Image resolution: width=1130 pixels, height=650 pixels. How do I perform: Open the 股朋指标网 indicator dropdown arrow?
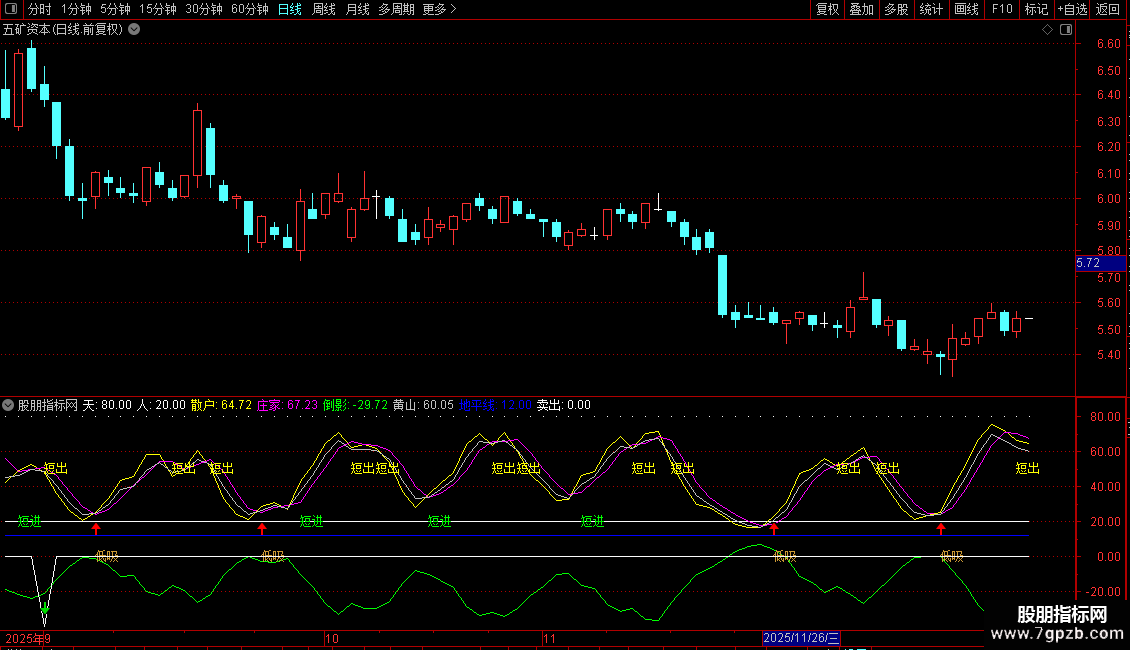[8, 405]
